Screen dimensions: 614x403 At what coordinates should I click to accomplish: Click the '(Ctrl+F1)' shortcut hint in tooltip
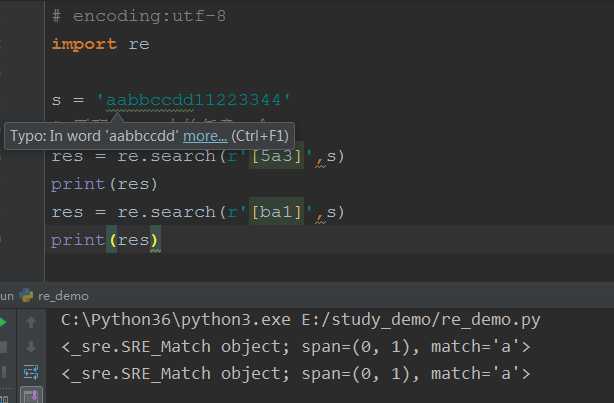click(x=260, y=136)
